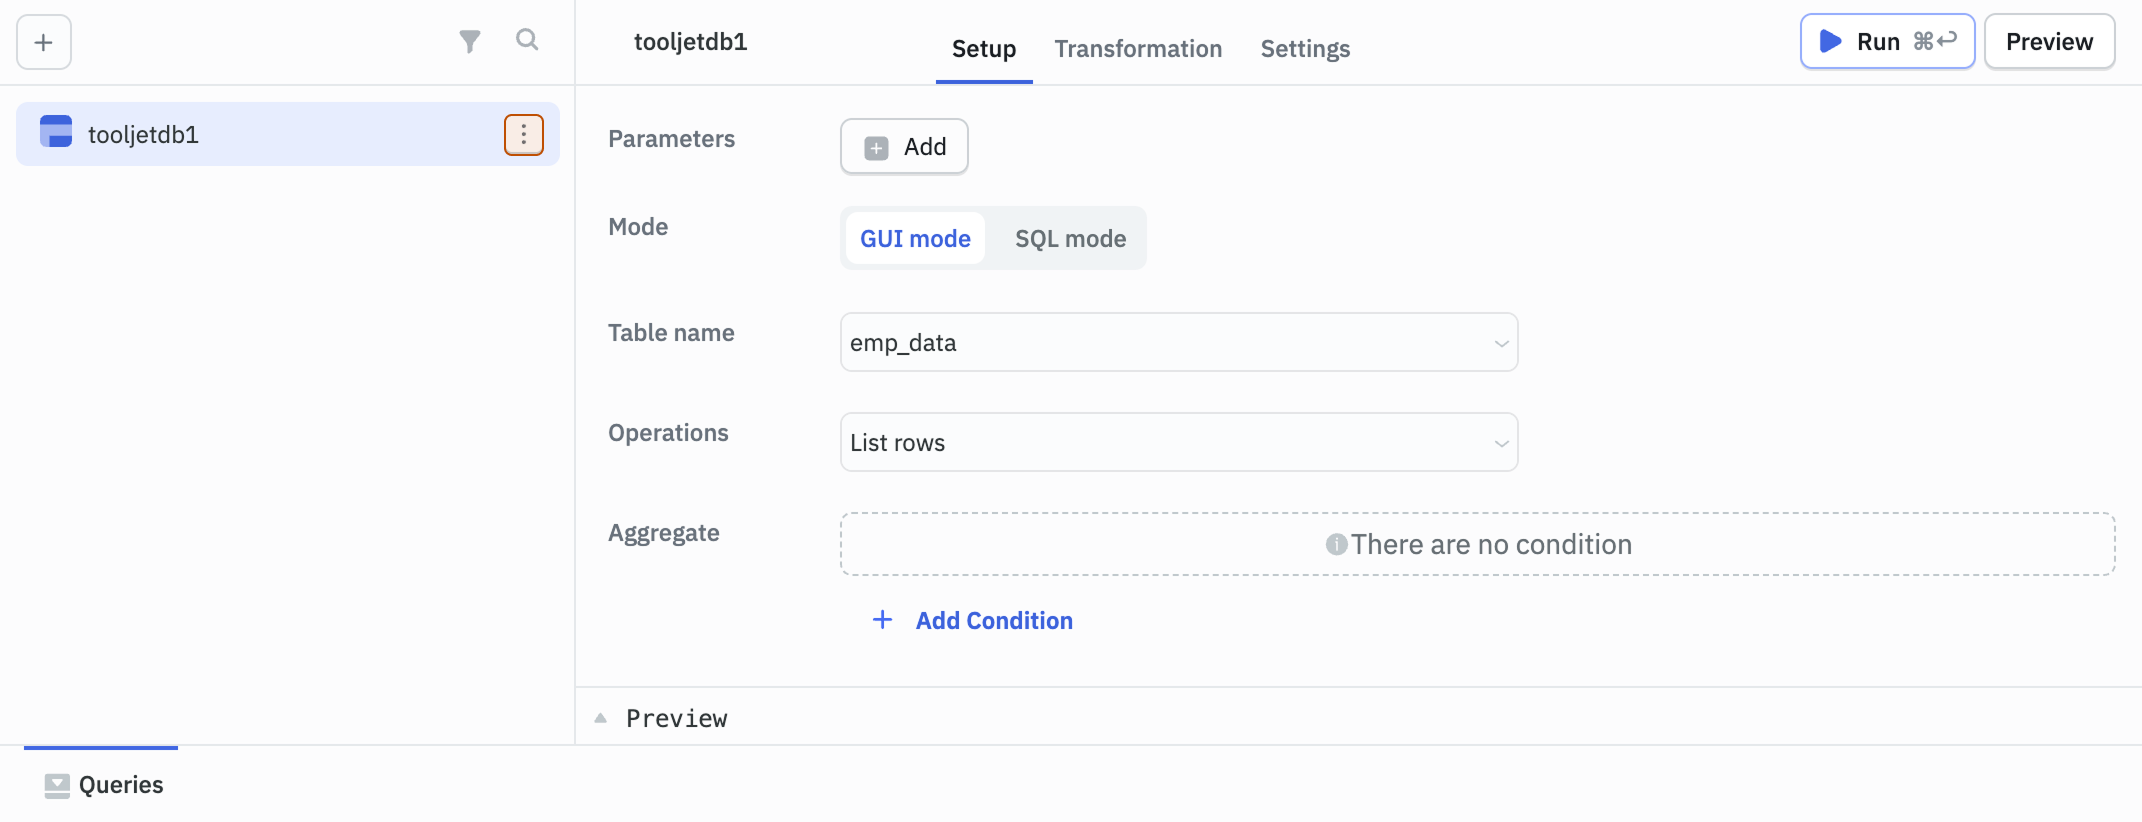Click the Preview panel header text
Image resolution: width=2142 pixels, height=822 pixels.
(x=677, y=718)
